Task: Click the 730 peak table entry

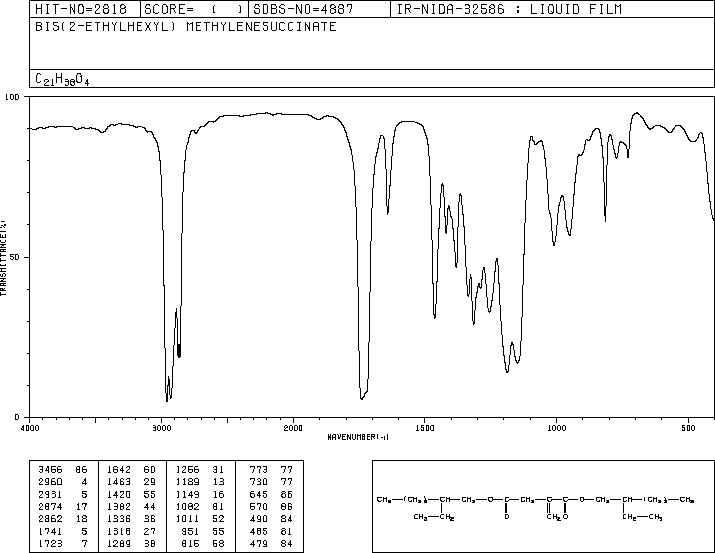Action: pos(271,482)
